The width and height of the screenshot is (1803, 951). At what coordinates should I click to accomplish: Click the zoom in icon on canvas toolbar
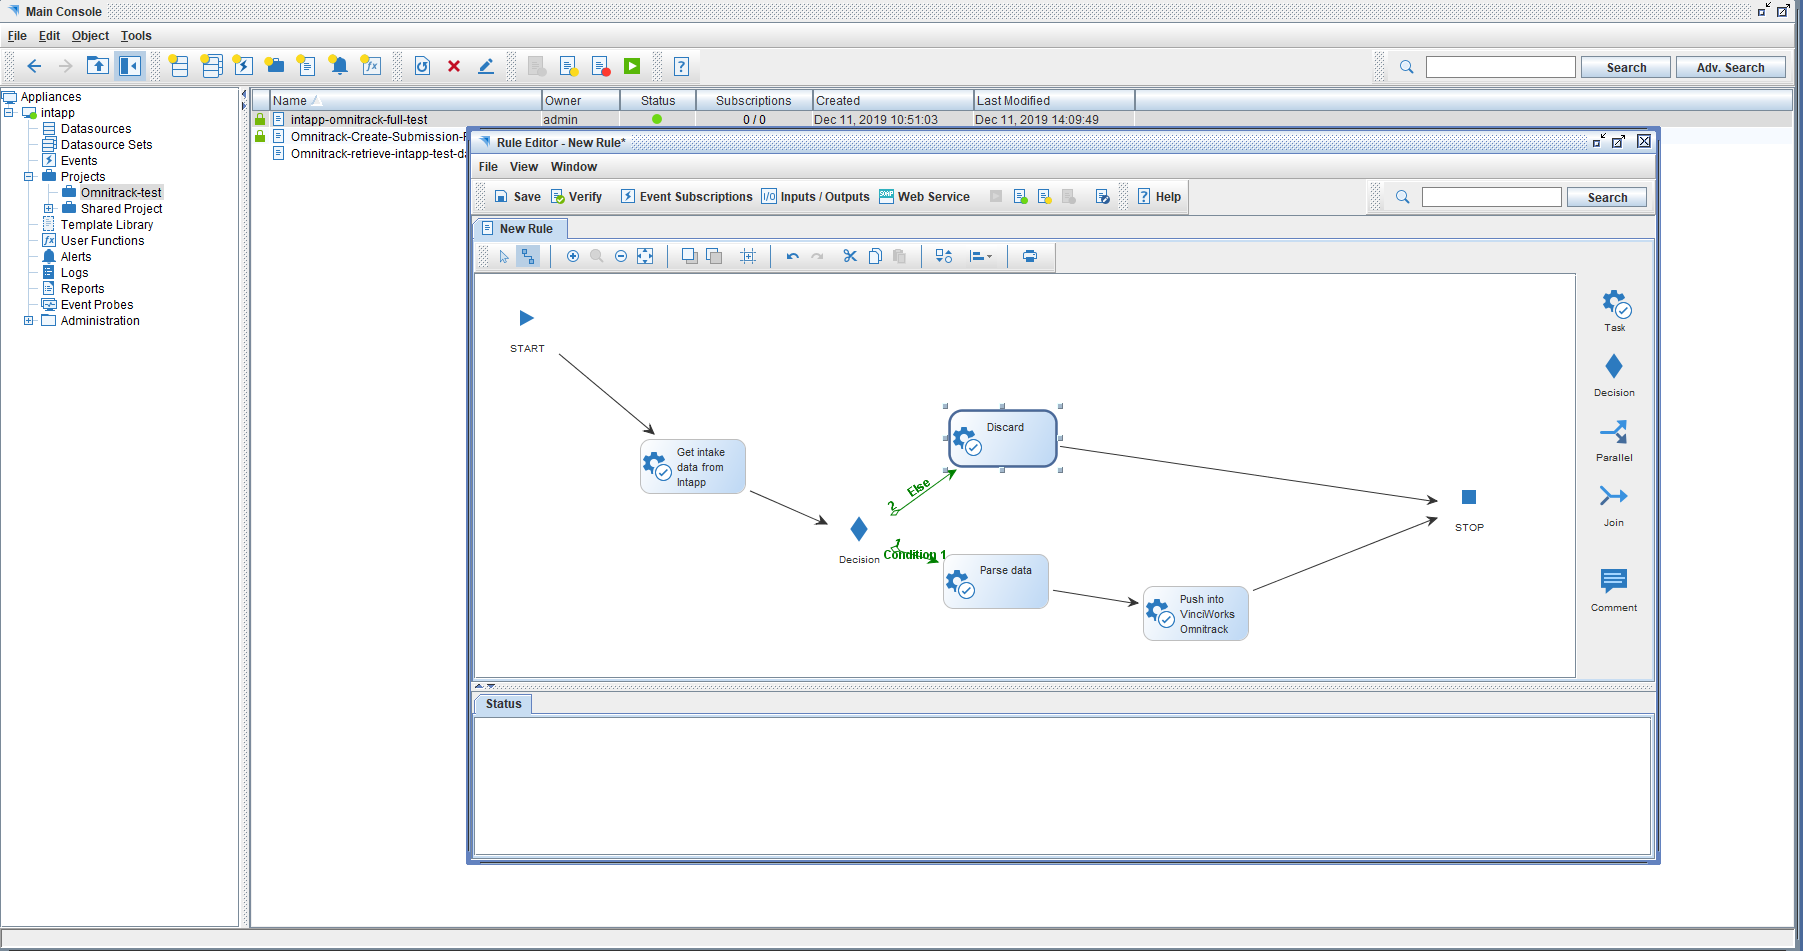[x=573, y=256]
